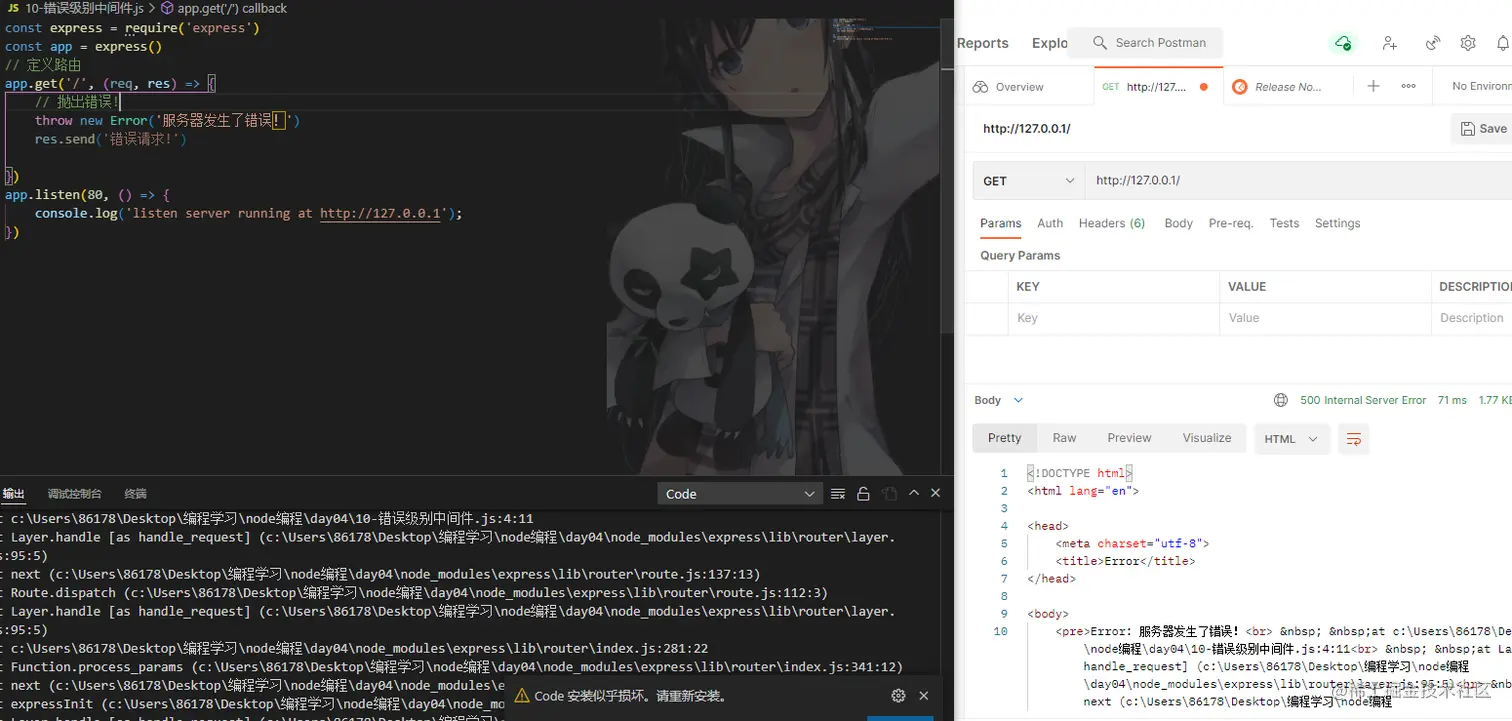1512x721 pixels.
Task: Open the Explore section in Postman header
Action: point(1050,43)
